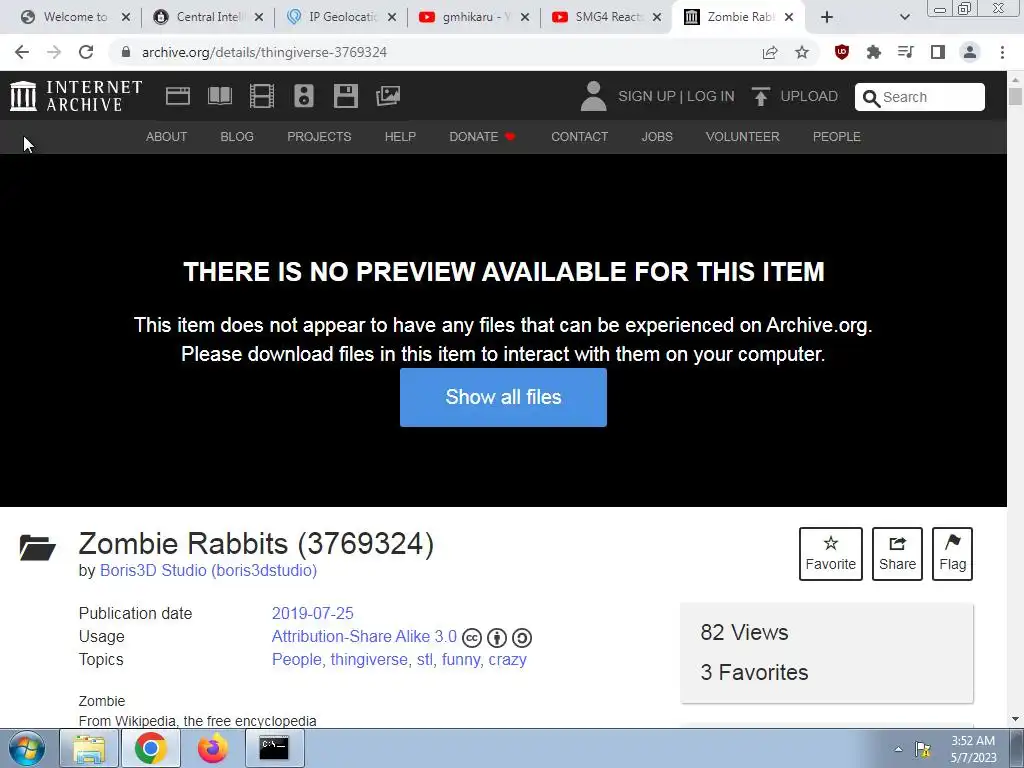
Task: Click the Action Center flag tray icon
Action: [923, 749]
